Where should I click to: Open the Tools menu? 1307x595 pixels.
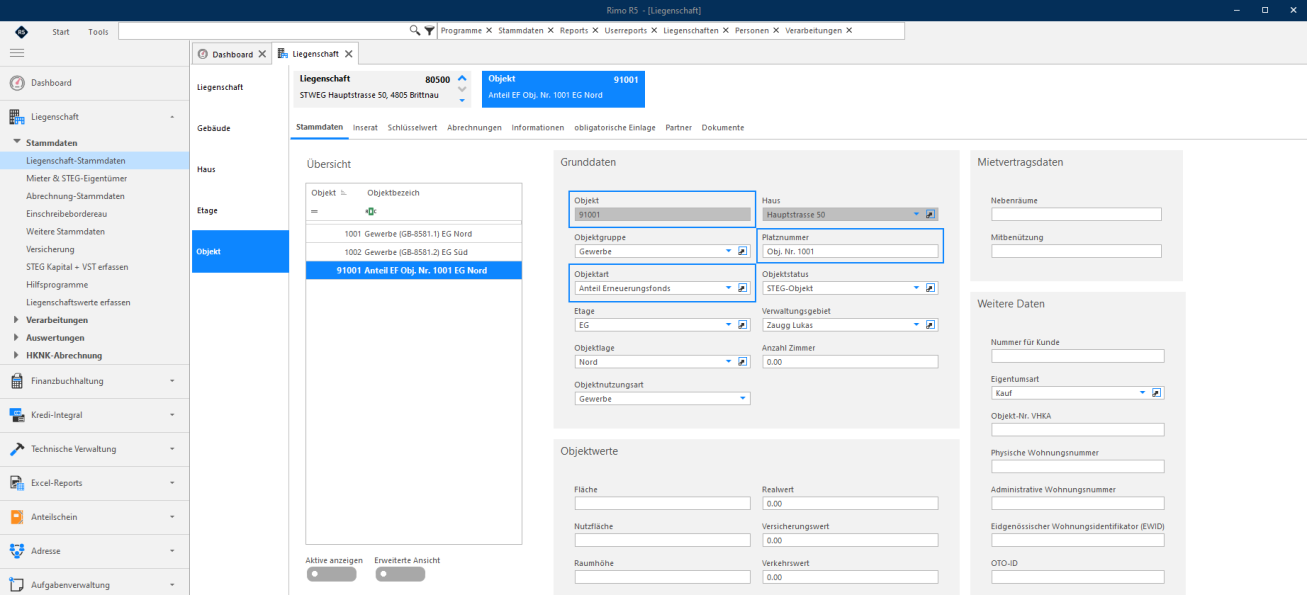point(98,31)
